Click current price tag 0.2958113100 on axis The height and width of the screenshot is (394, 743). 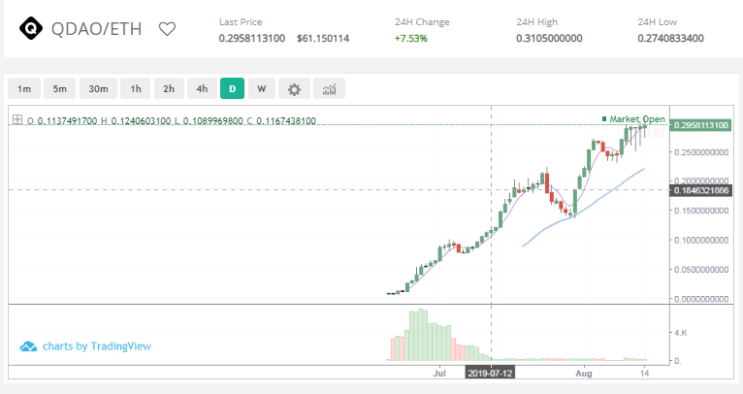701,125
